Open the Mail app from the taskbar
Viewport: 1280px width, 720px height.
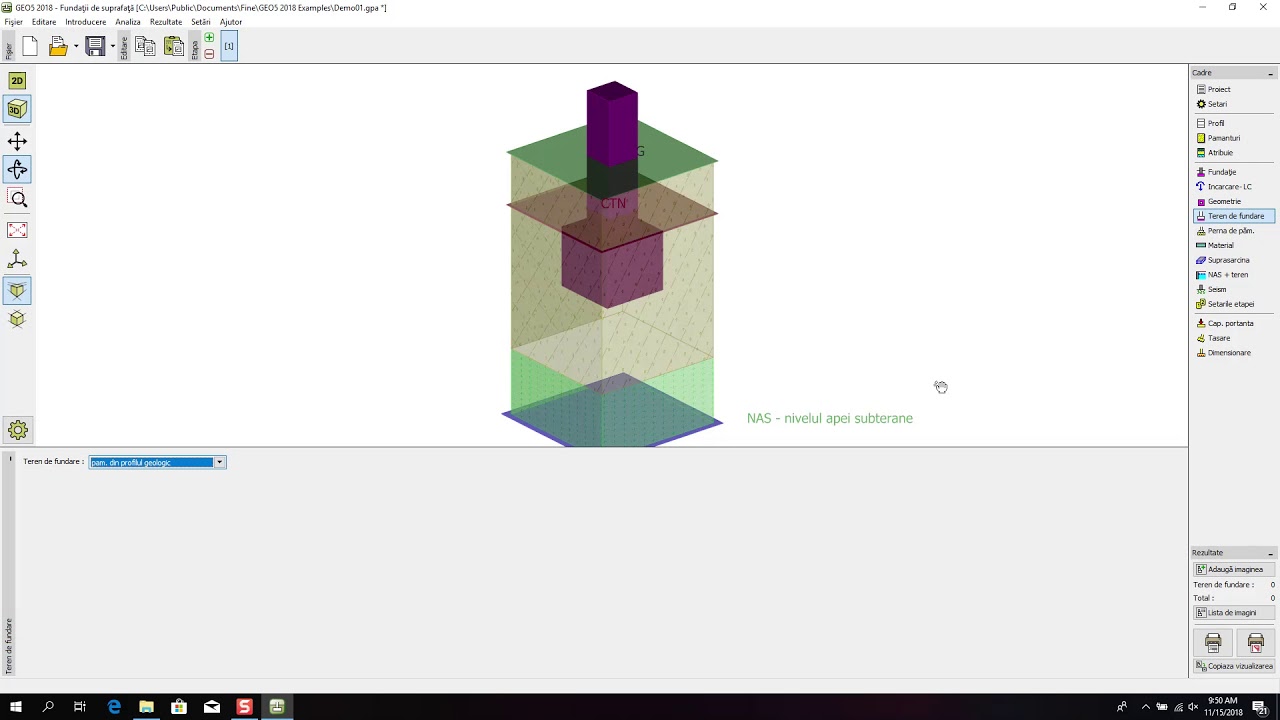point(212,707)
